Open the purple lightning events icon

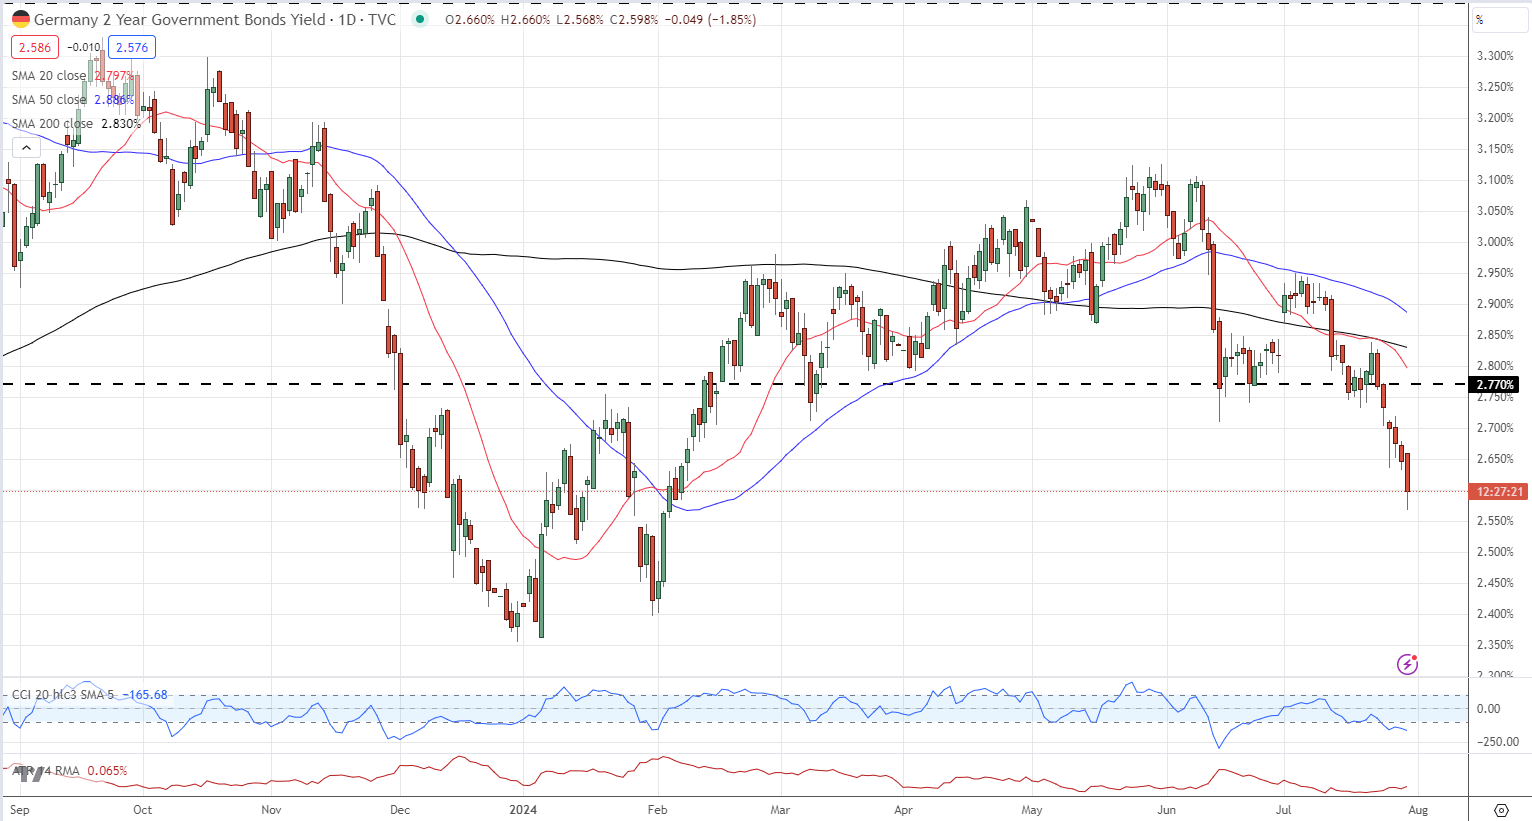click(x=1407, y=664)
